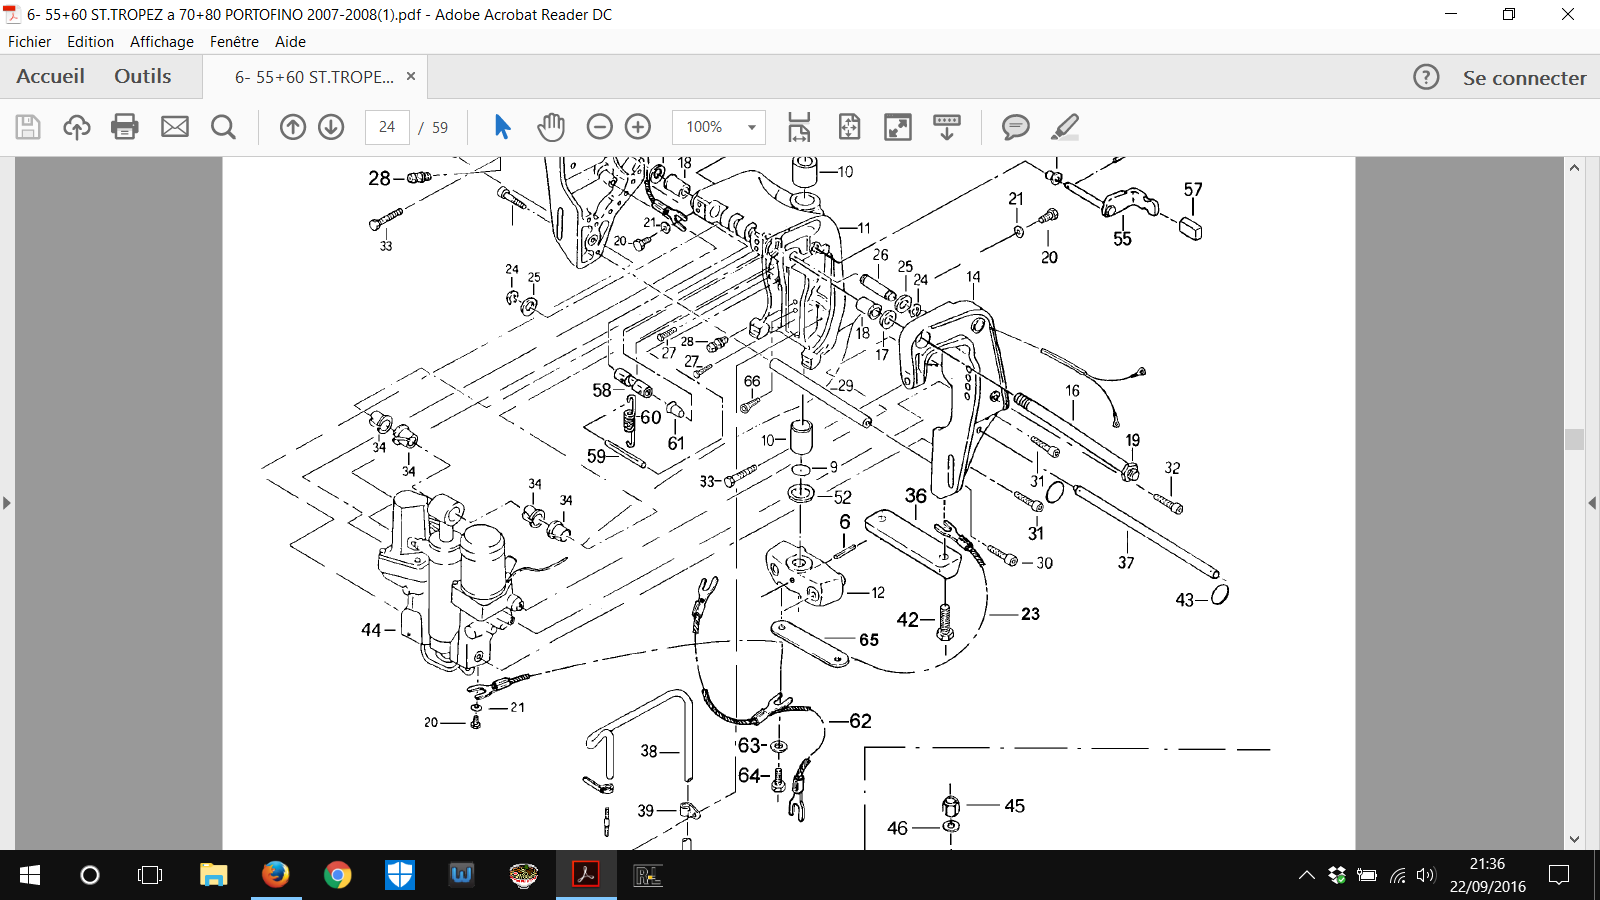Open the Help question mark icon
The image size is (1600, 900).
tap(1426, 77)
